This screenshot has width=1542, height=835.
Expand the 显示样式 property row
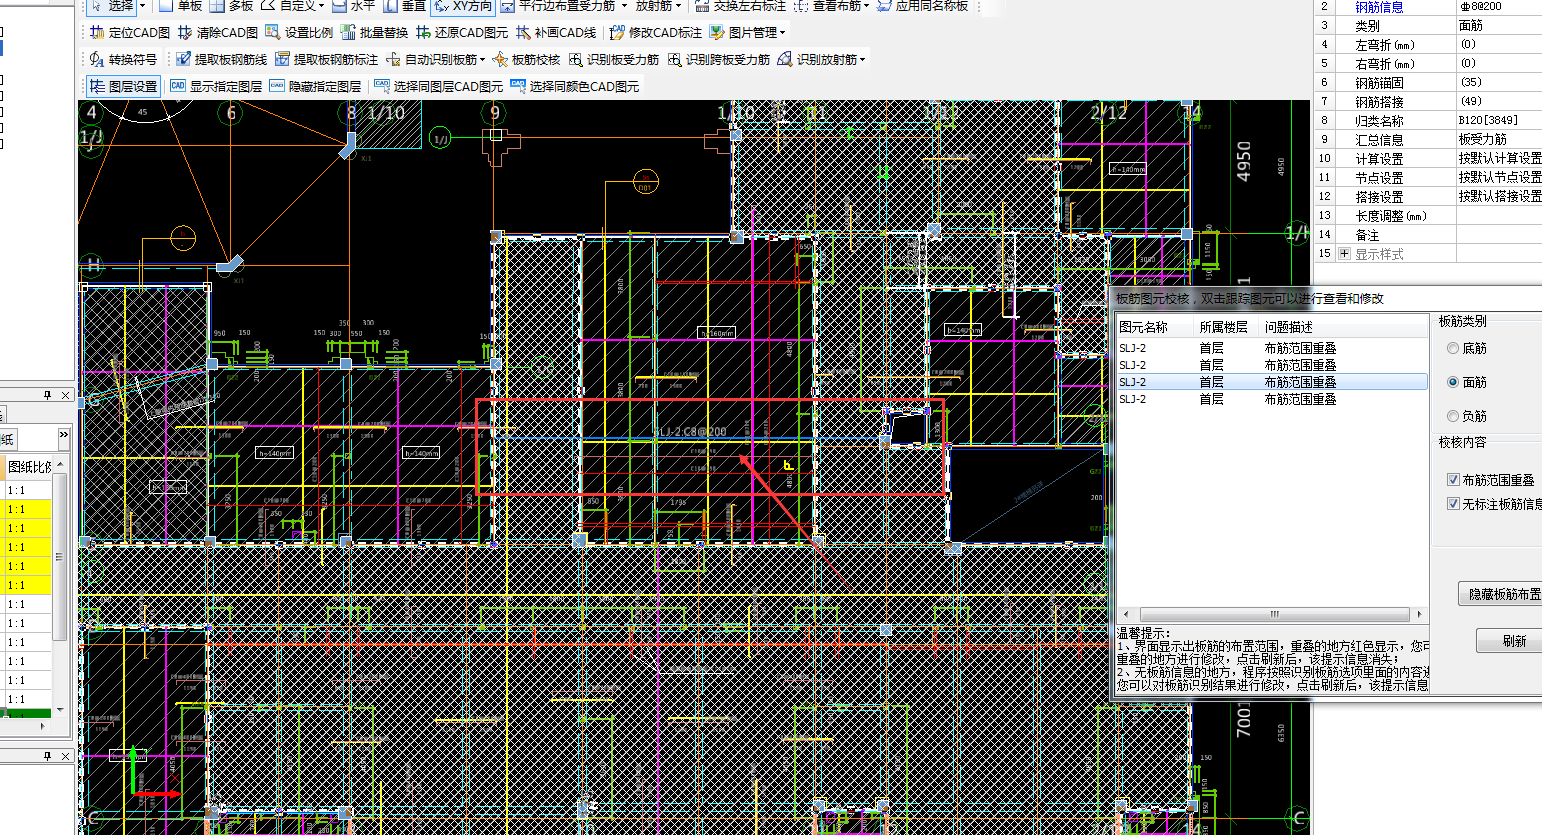pyautogui.click(x=1344, y=254)
